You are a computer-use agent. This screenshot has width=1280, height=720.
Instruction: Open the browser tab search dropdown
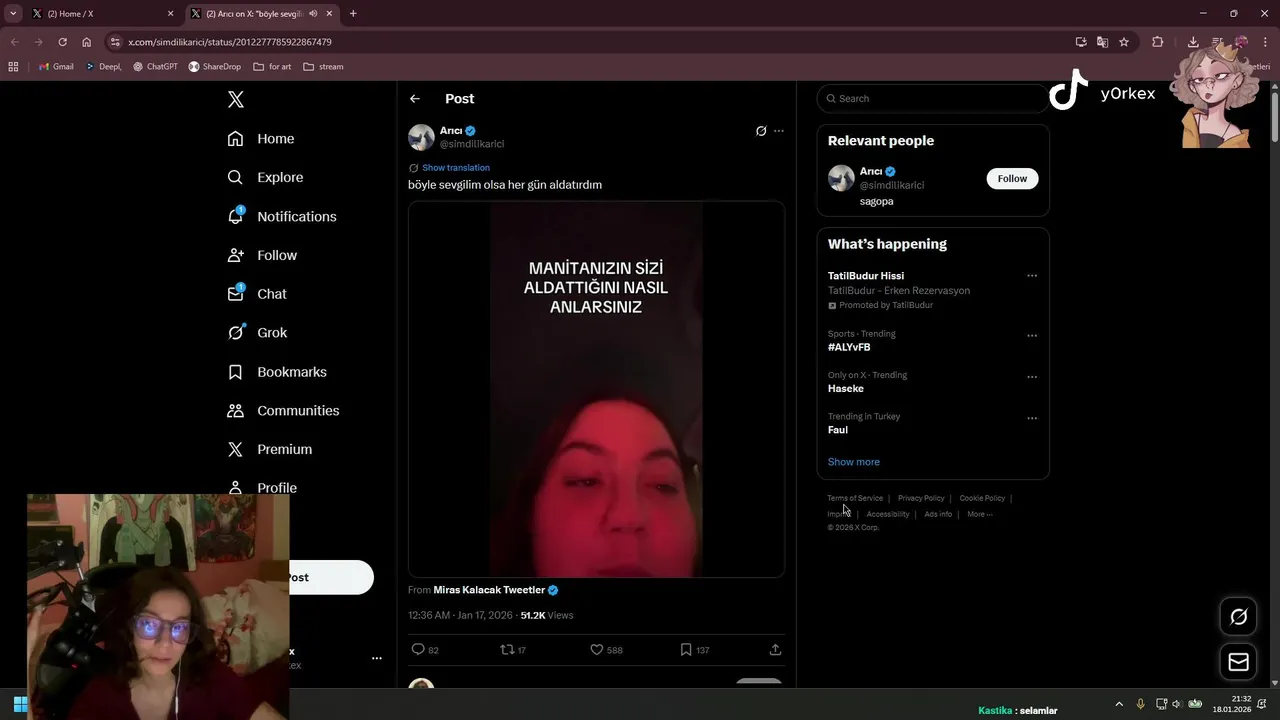click(13, 13)
